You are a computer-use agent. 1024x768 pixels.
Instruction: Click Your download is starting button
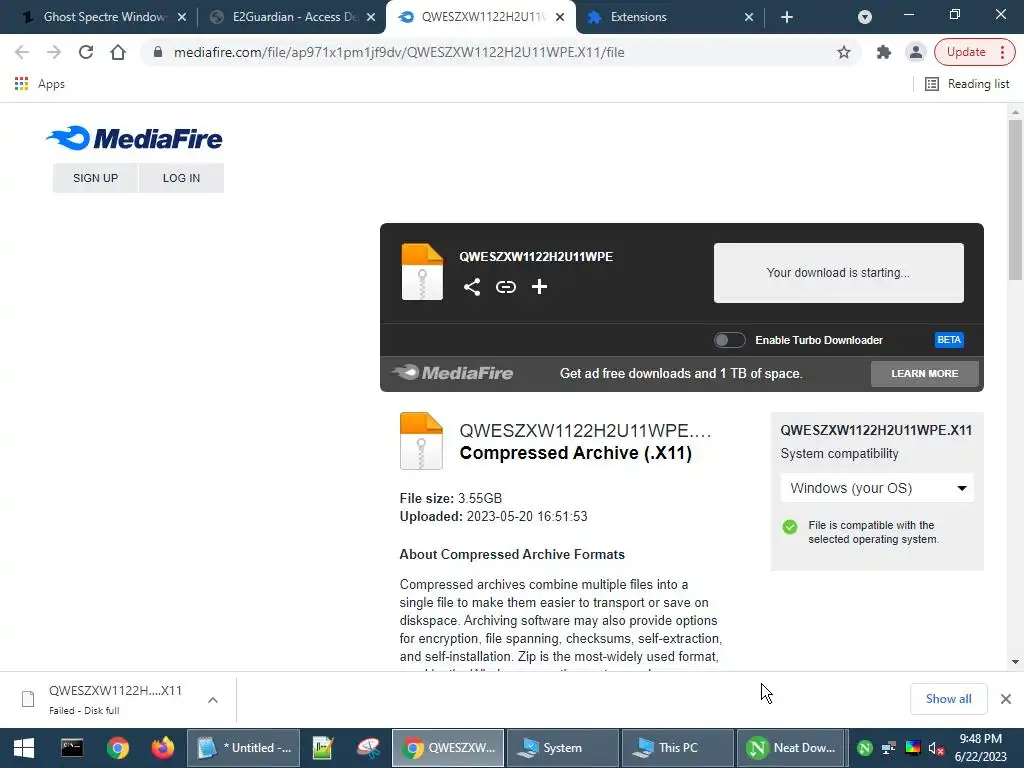(839, 273)
